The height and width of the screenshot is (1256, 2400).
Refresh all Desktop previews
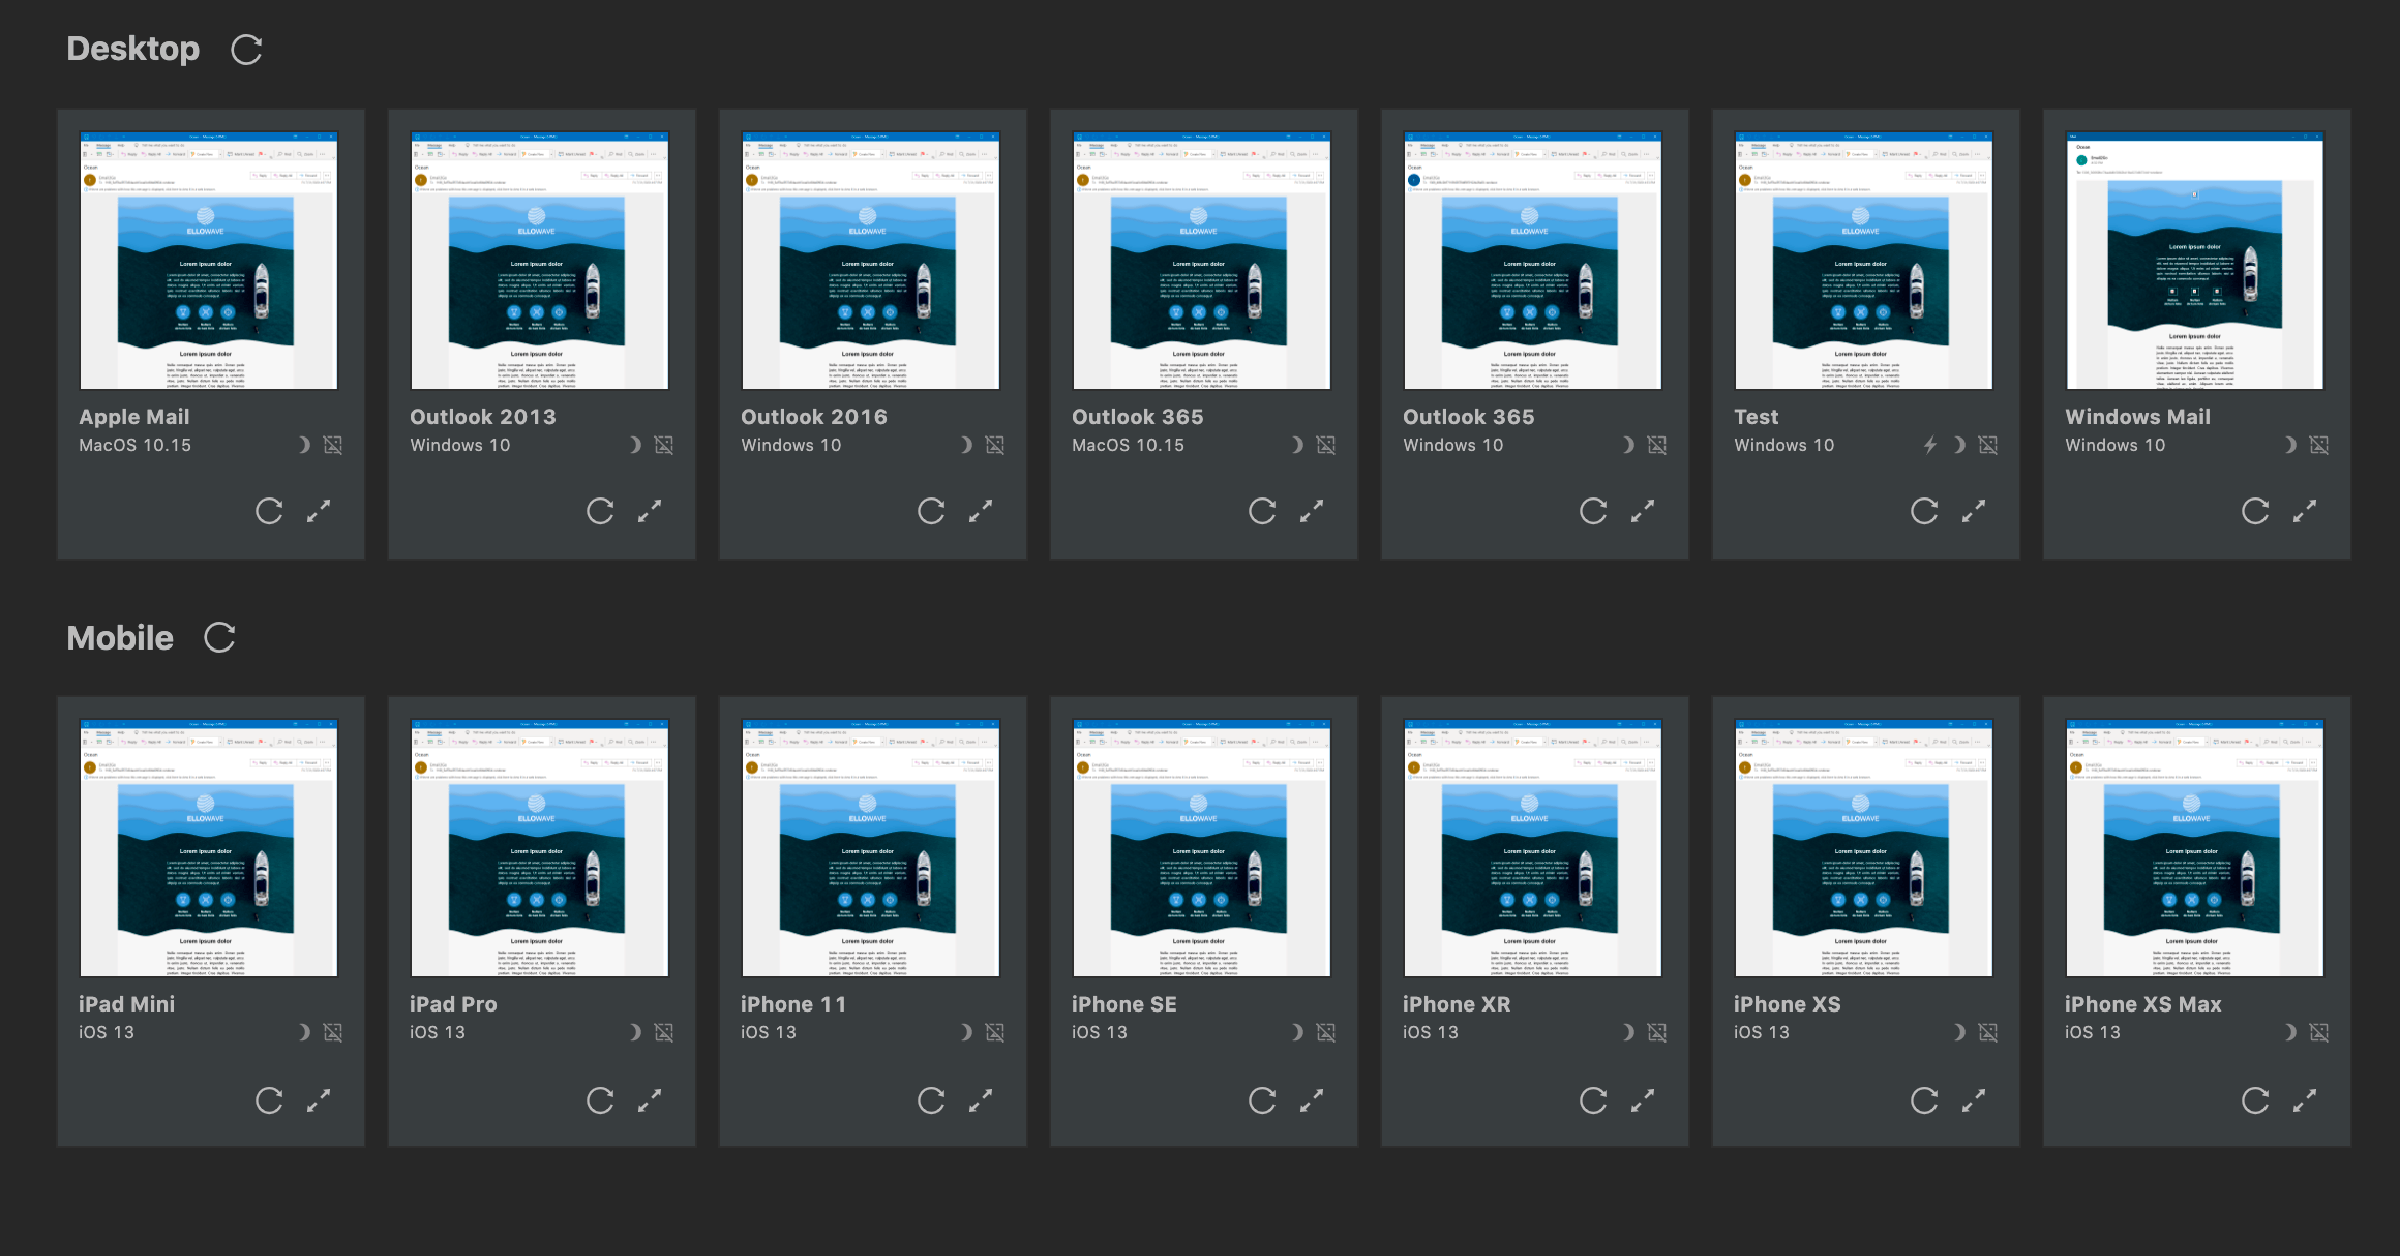[246, 49]
